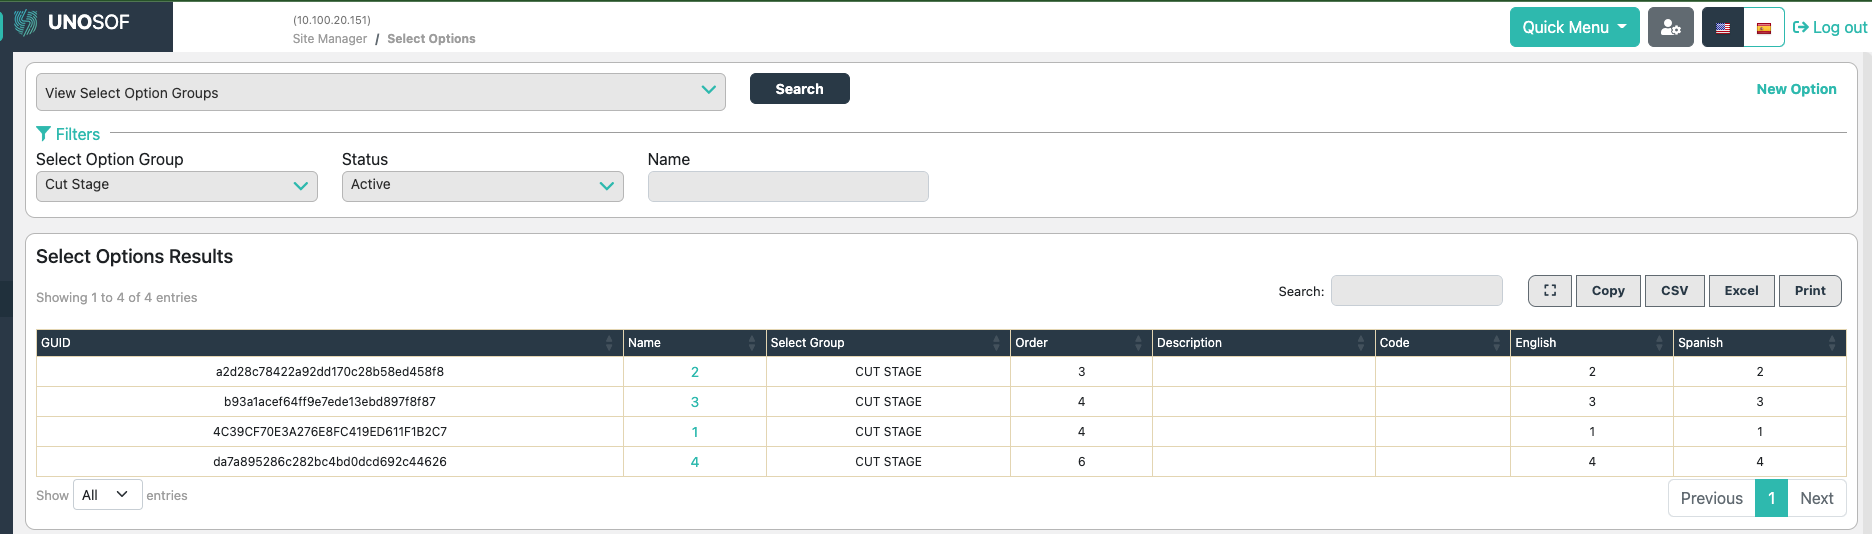Click the fullscreen expand table icon

pos(1549,291)
